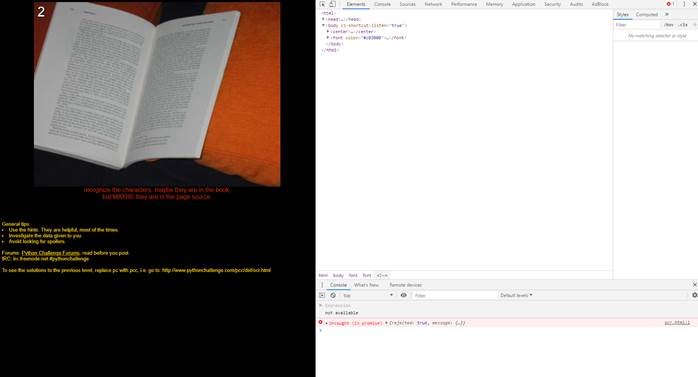Open console settings gear icon
Image resolution: width=698 pixels, height=377 pixels.
click(x=694, y=295)
